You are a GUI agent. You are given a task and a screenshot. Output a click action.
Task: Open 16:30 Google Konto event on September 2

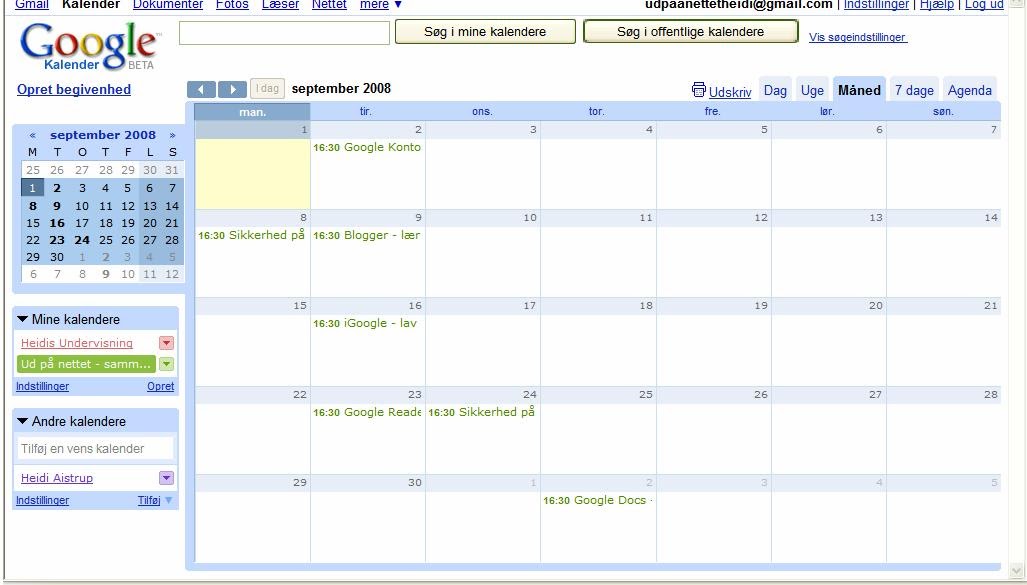pos(367,147)
